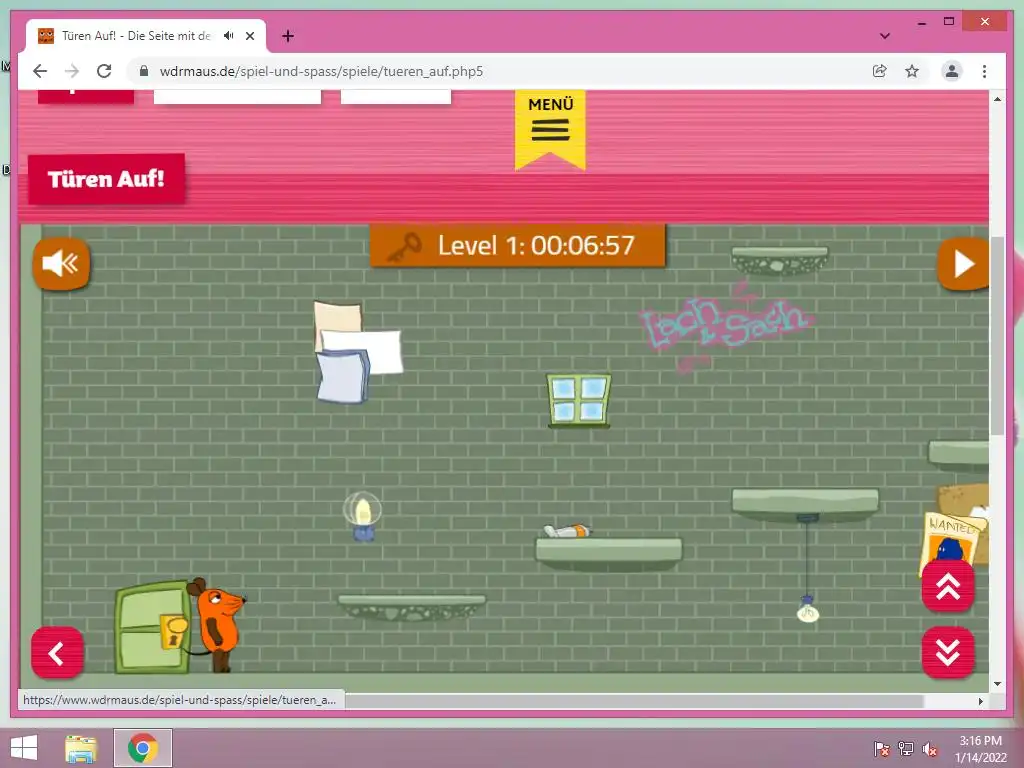Open the yellow MENÜ banner
The image size is (1024, 768).
pyautogui.click(x=550, y=129)
